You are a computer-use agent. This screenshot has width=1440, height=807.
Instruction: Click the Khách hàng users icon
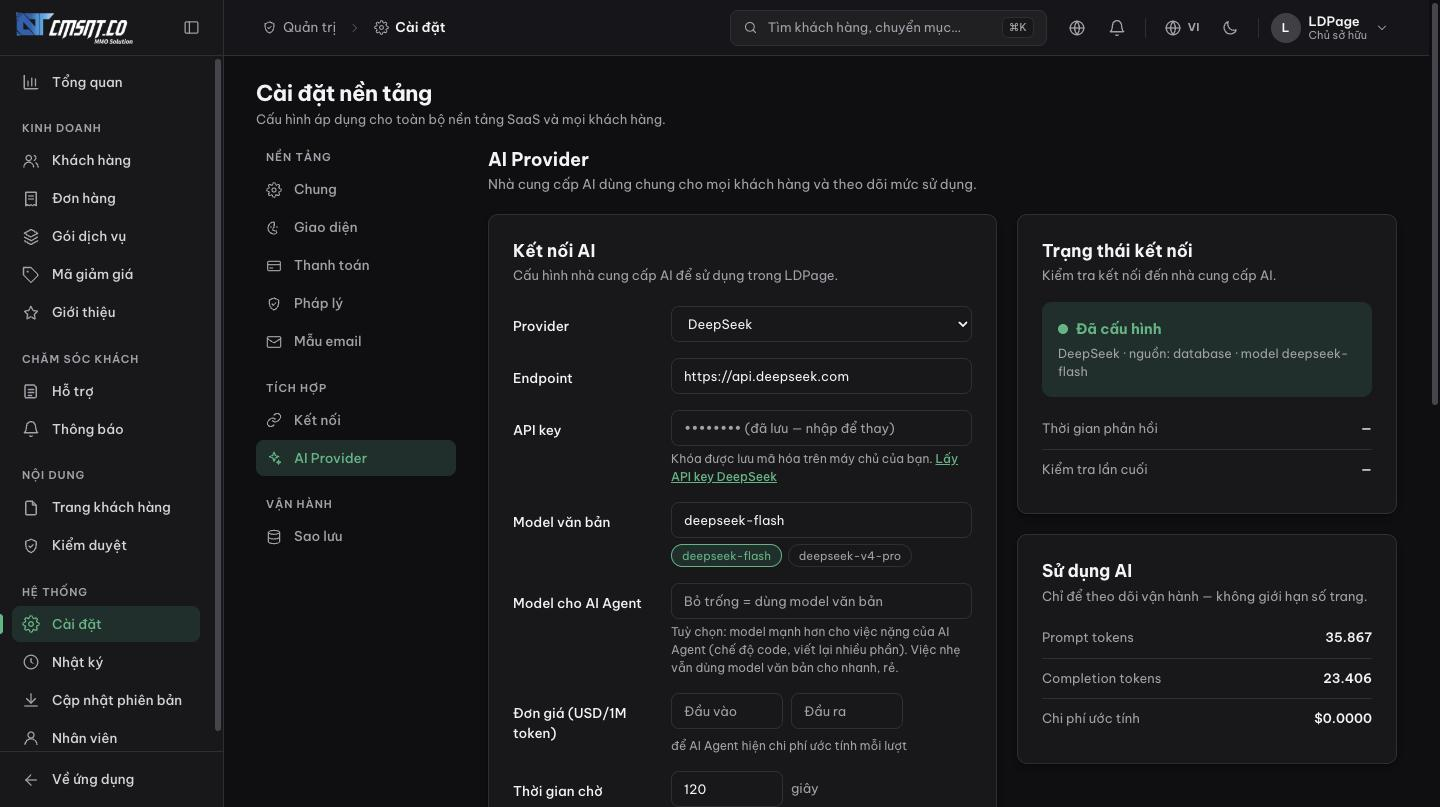31,160
